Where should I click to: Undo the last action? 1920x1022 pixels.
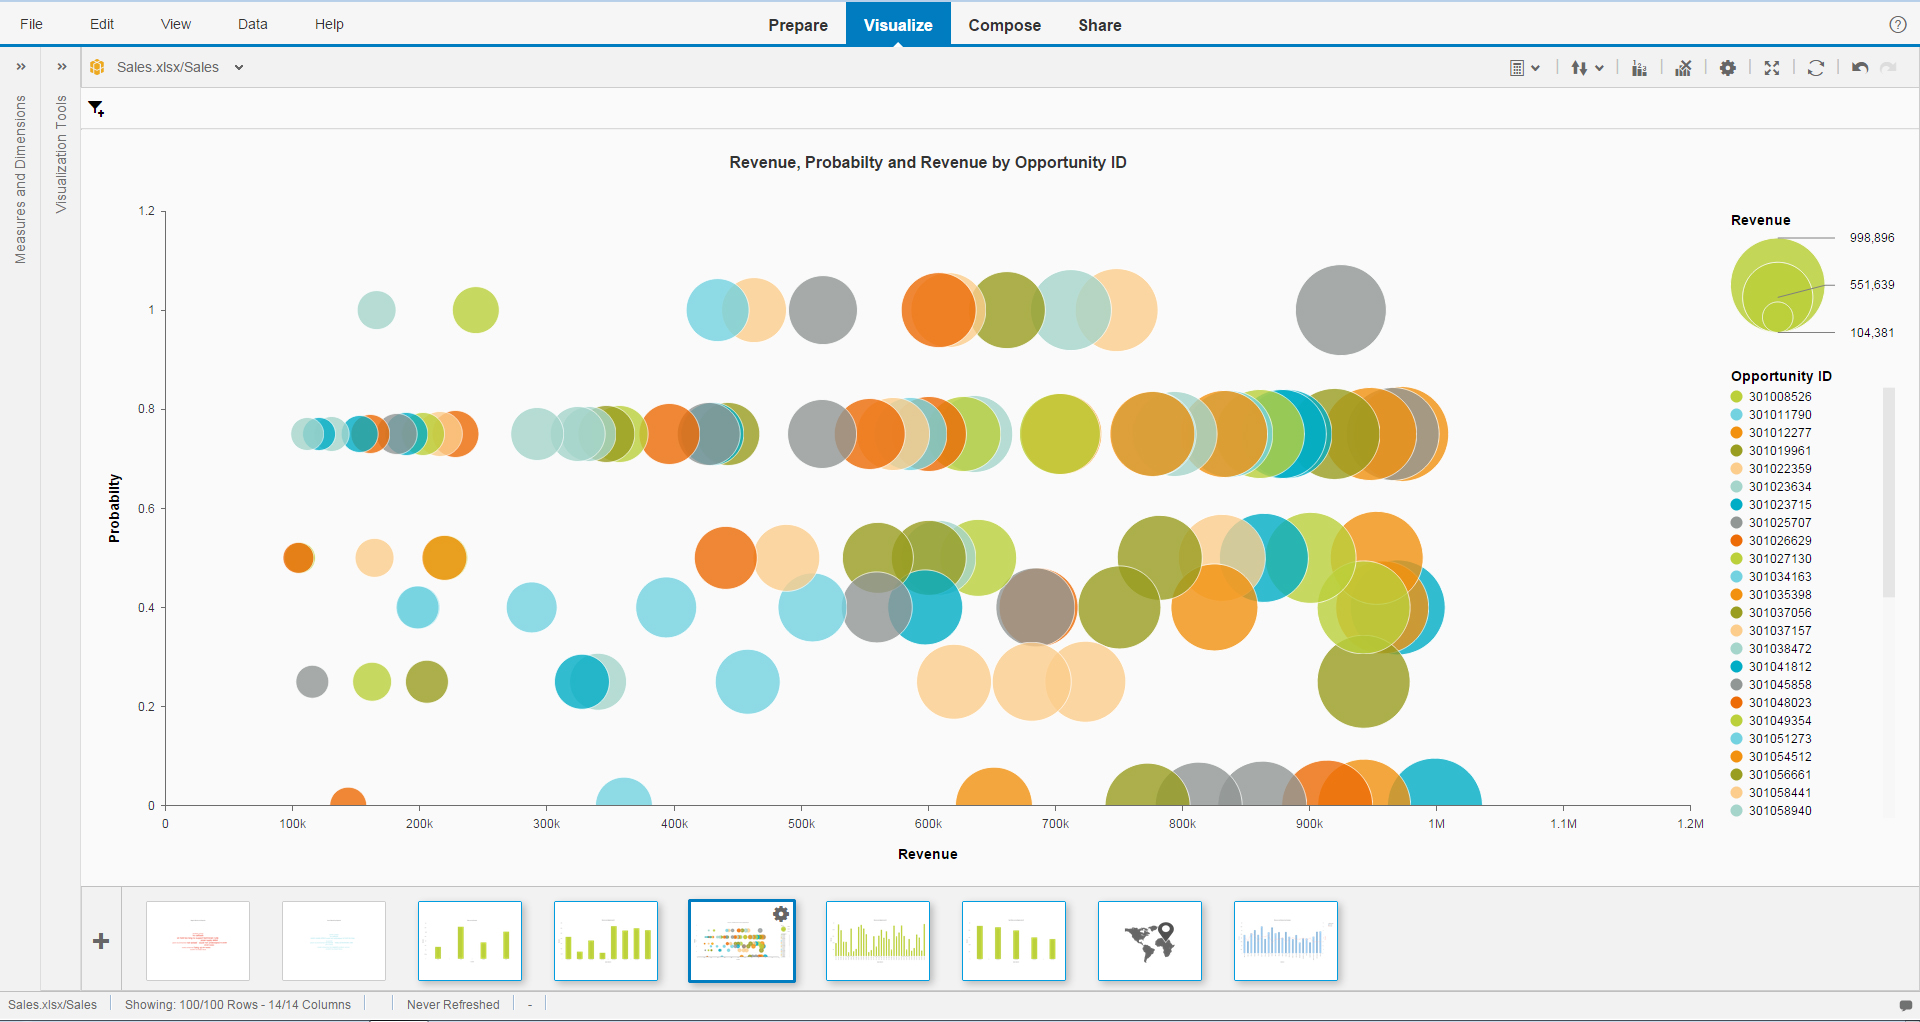click(x=1860, y=68)
